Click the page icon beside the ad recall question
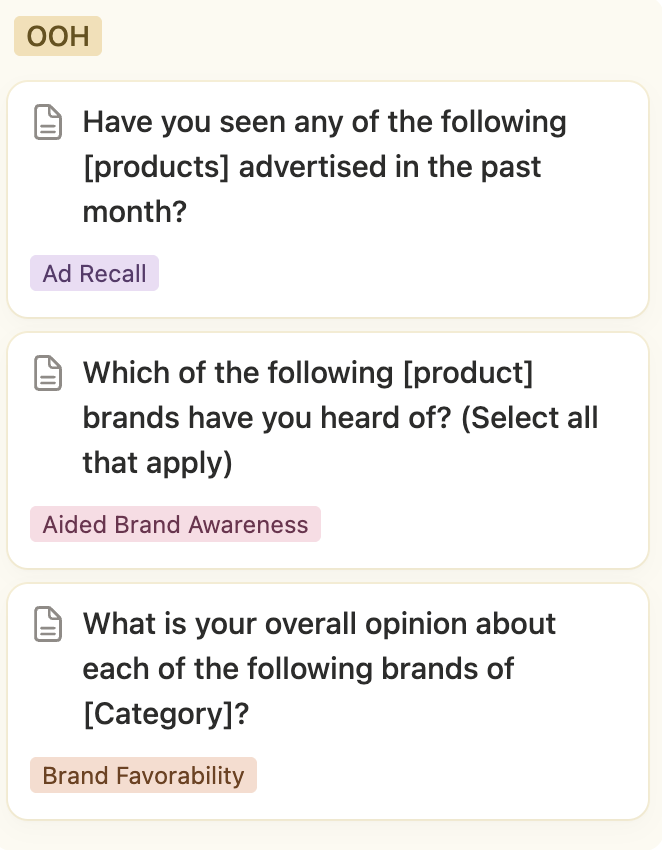 tap(48, 123)
